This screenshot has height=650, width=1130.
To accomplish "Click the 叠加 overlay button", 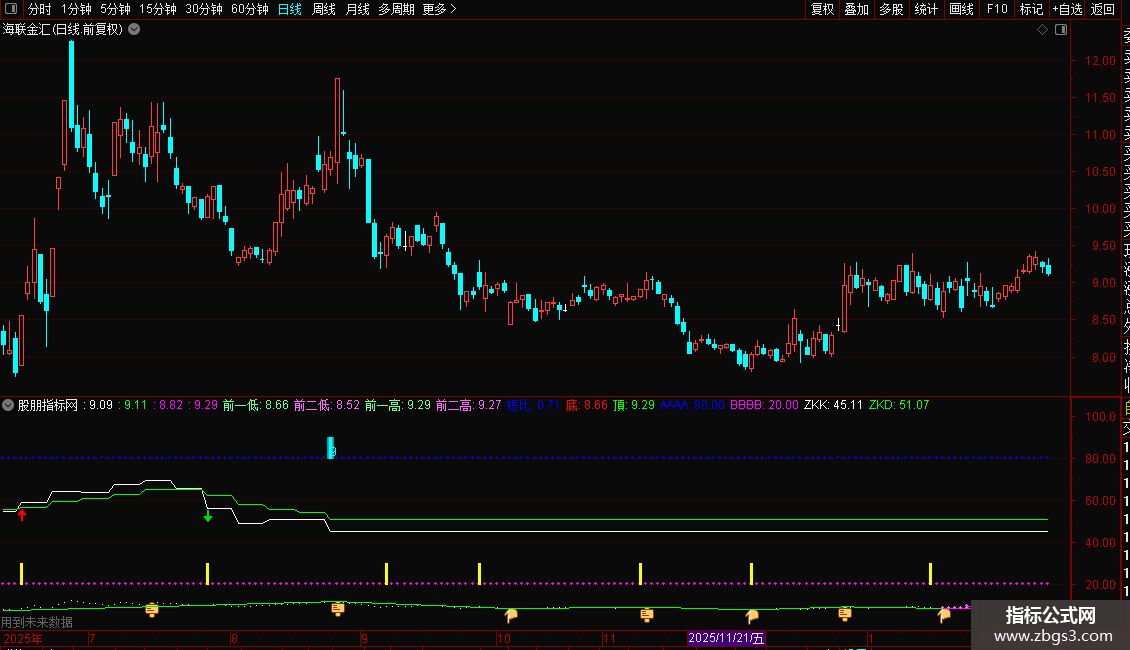I will 857,9.
